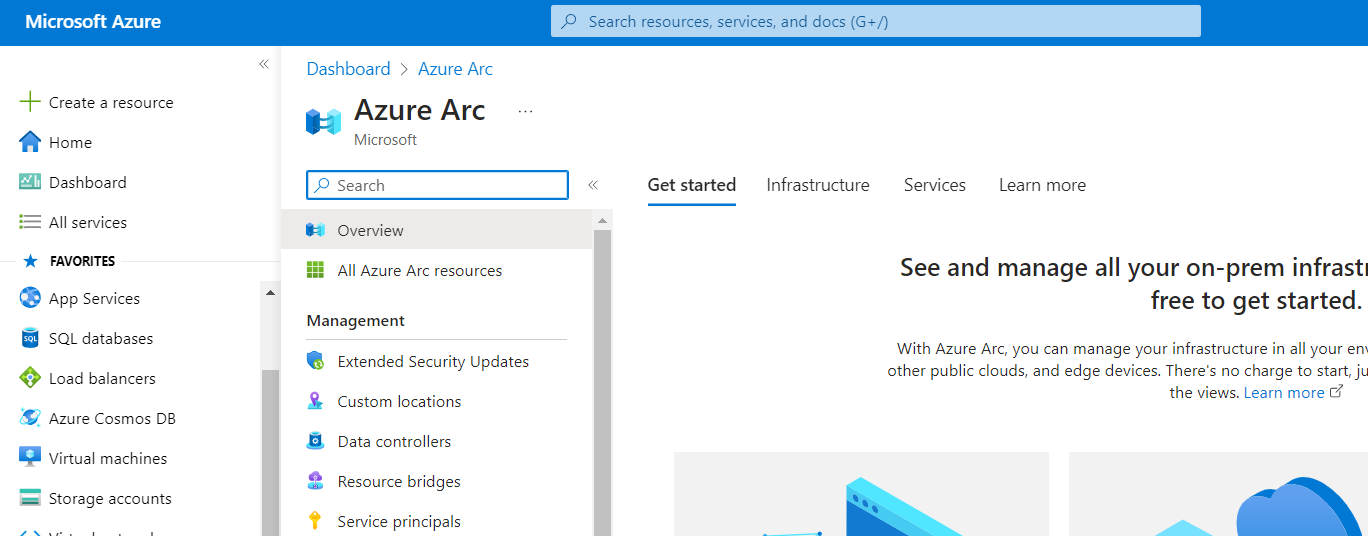
Task: Open the Learn more external link
Action: (x=1292, y=392)
